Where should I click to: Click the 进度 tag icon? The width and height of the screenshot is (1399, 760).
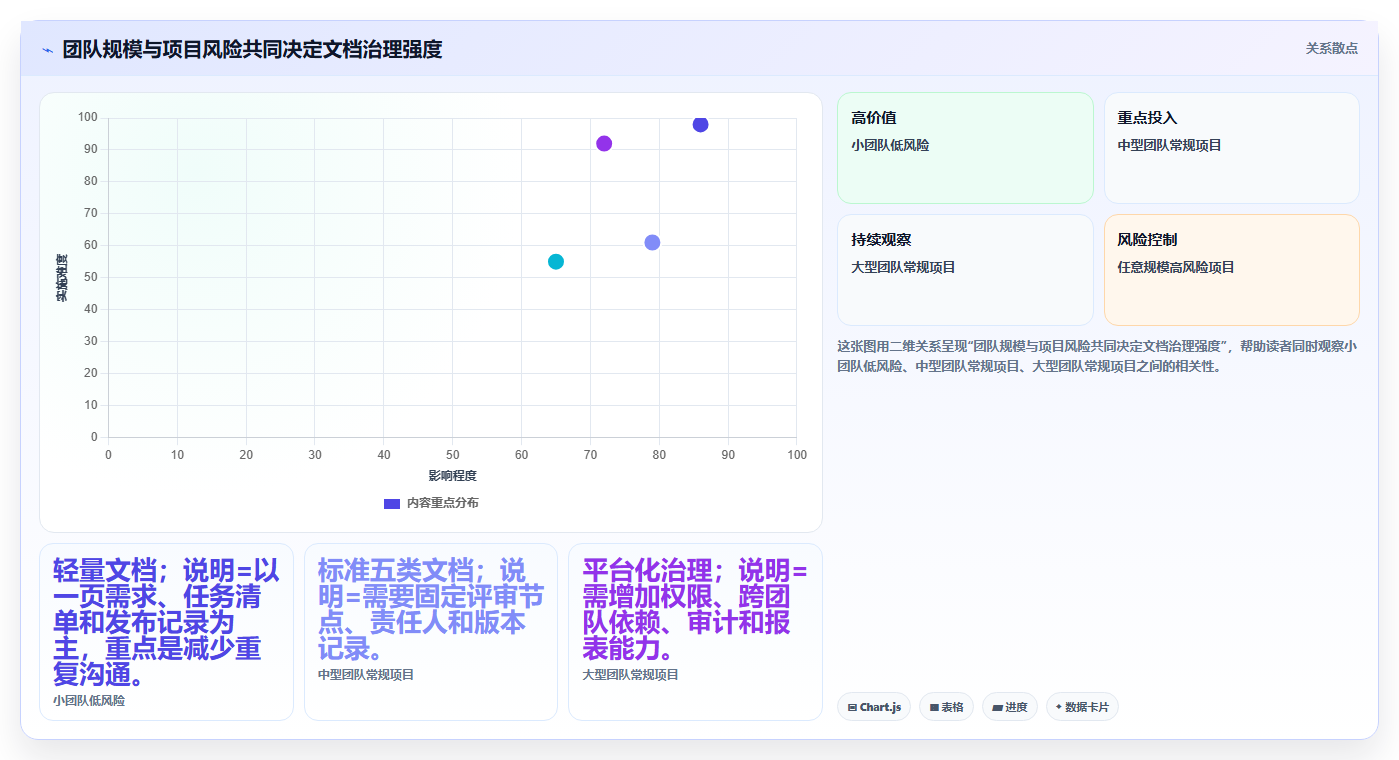point(997,707)
